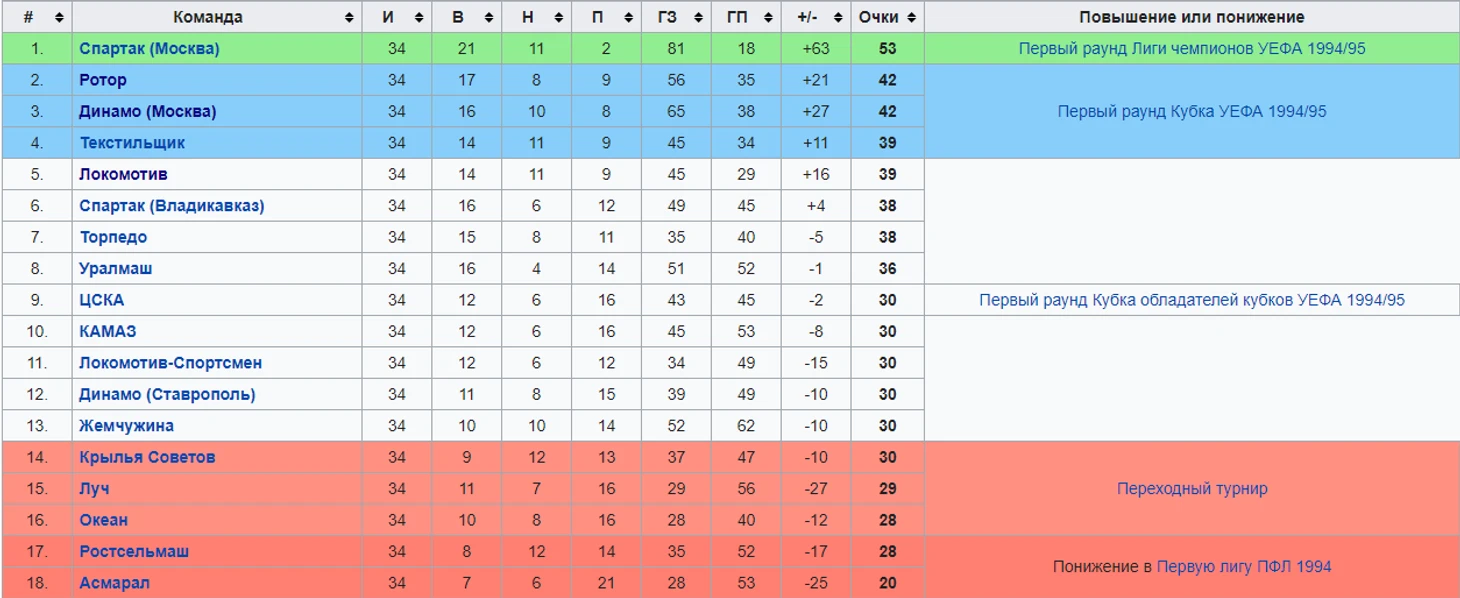
Task: Click sort arrows in Команда column header
Action: pyautogui.click(x=349, y=17)
